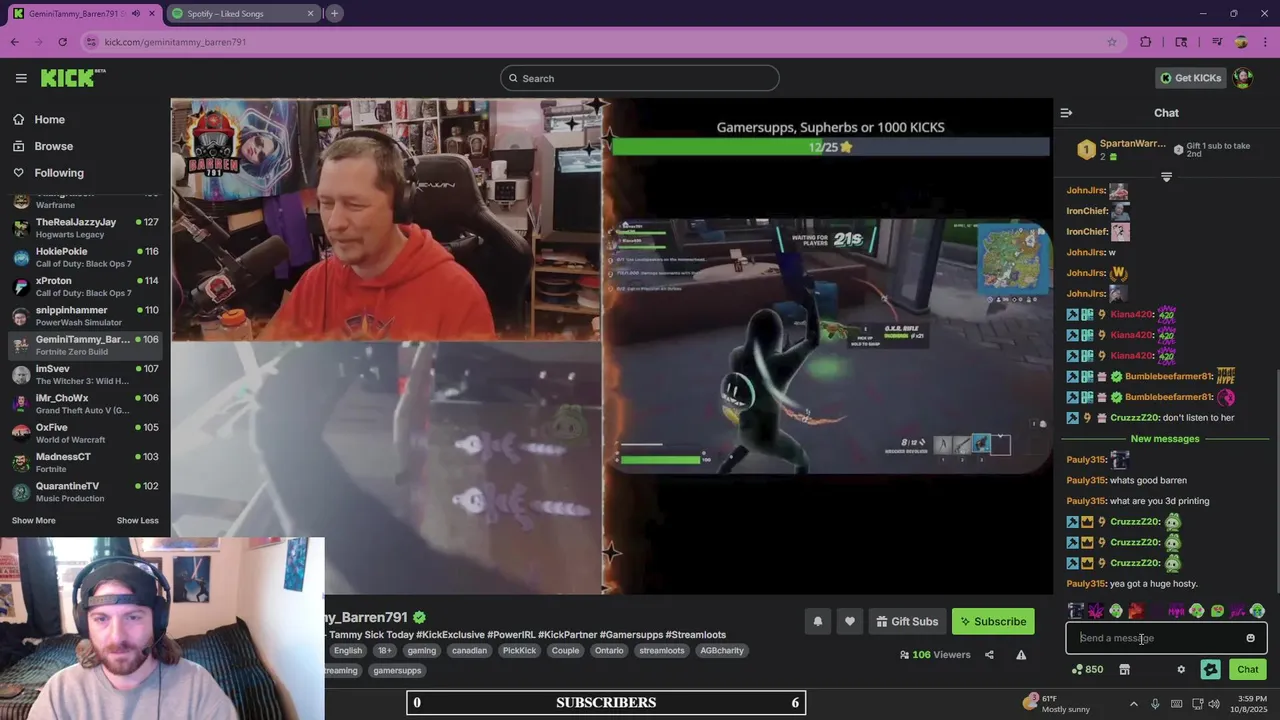
Task: Switch to Spotify – Liked Songs browser tab
Action: point(244,13)
